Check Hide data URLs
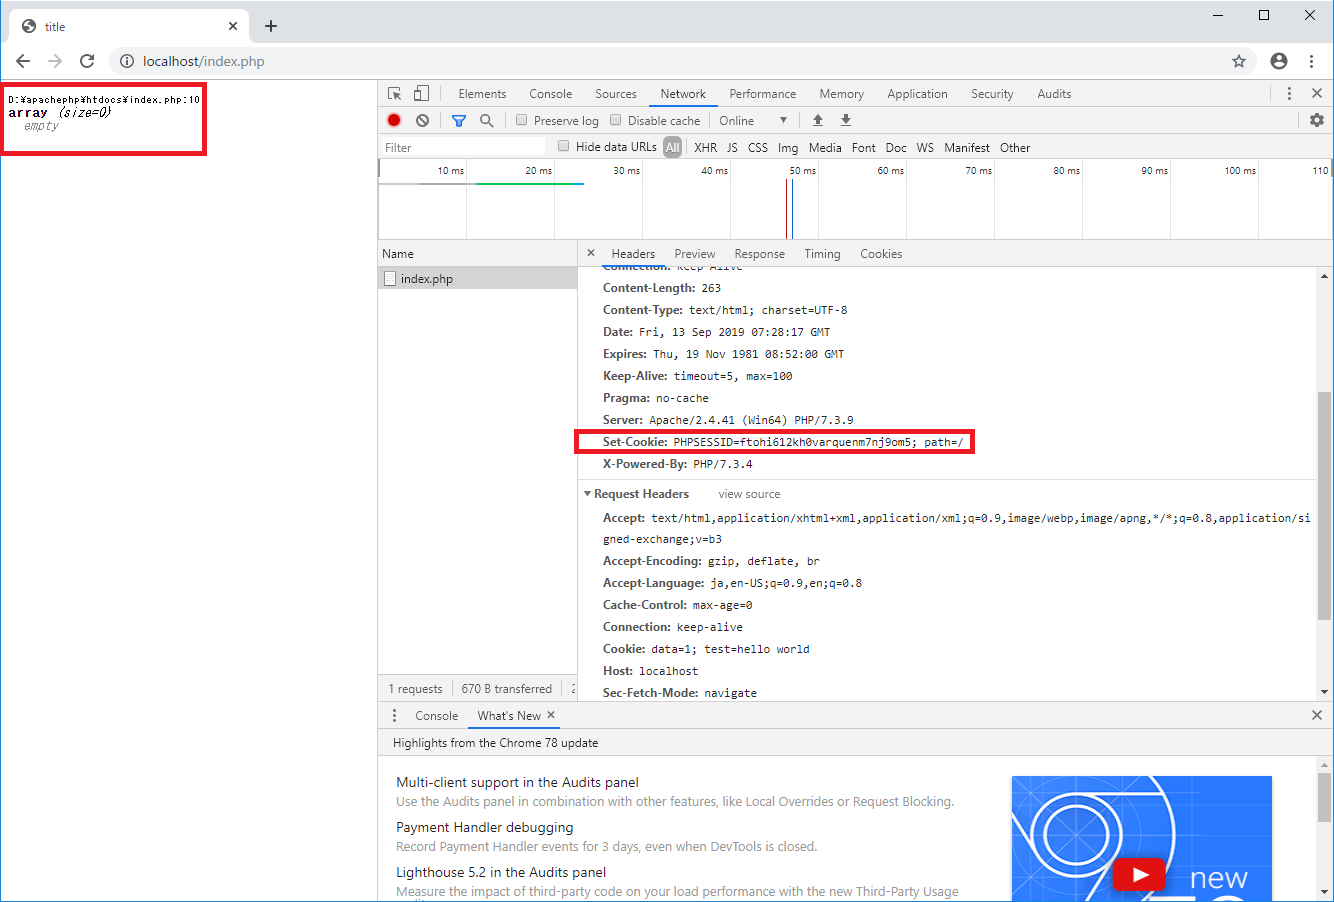The width and height of the screenshot is (1334, 902). (x=564, y=146)
